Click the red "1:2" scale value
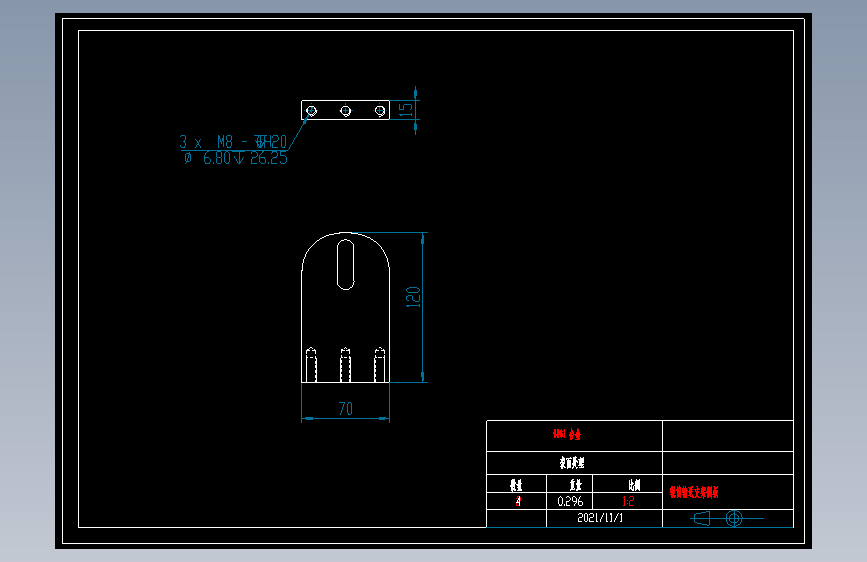This screenshot has width=867, height=562. 628,501
